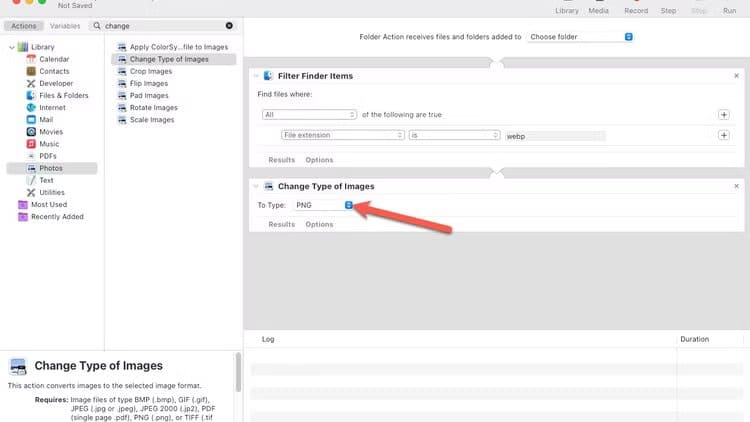Add condition group with top plus button
Image resolution: width=750 pixels, height=422 pixels.
tap(724, 115)
